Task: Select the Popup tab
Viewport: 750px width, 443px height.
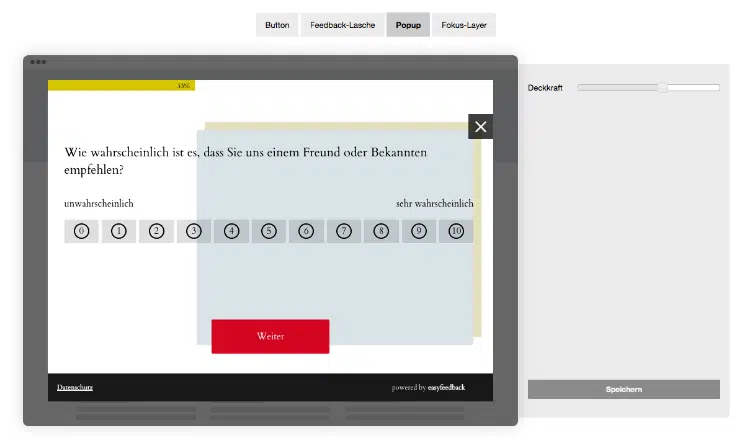Action: coord(408,25)
